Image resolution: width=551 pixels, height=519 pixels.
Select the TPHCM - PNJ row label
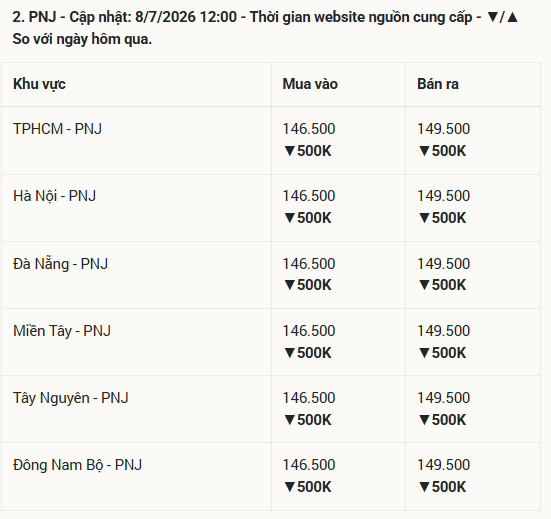tap(57, 129)
